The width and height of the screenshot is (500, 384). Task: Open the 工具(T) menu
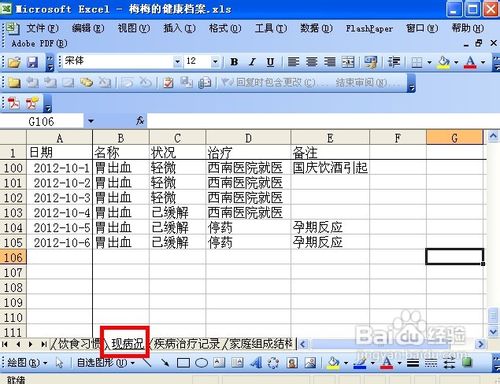271,28
